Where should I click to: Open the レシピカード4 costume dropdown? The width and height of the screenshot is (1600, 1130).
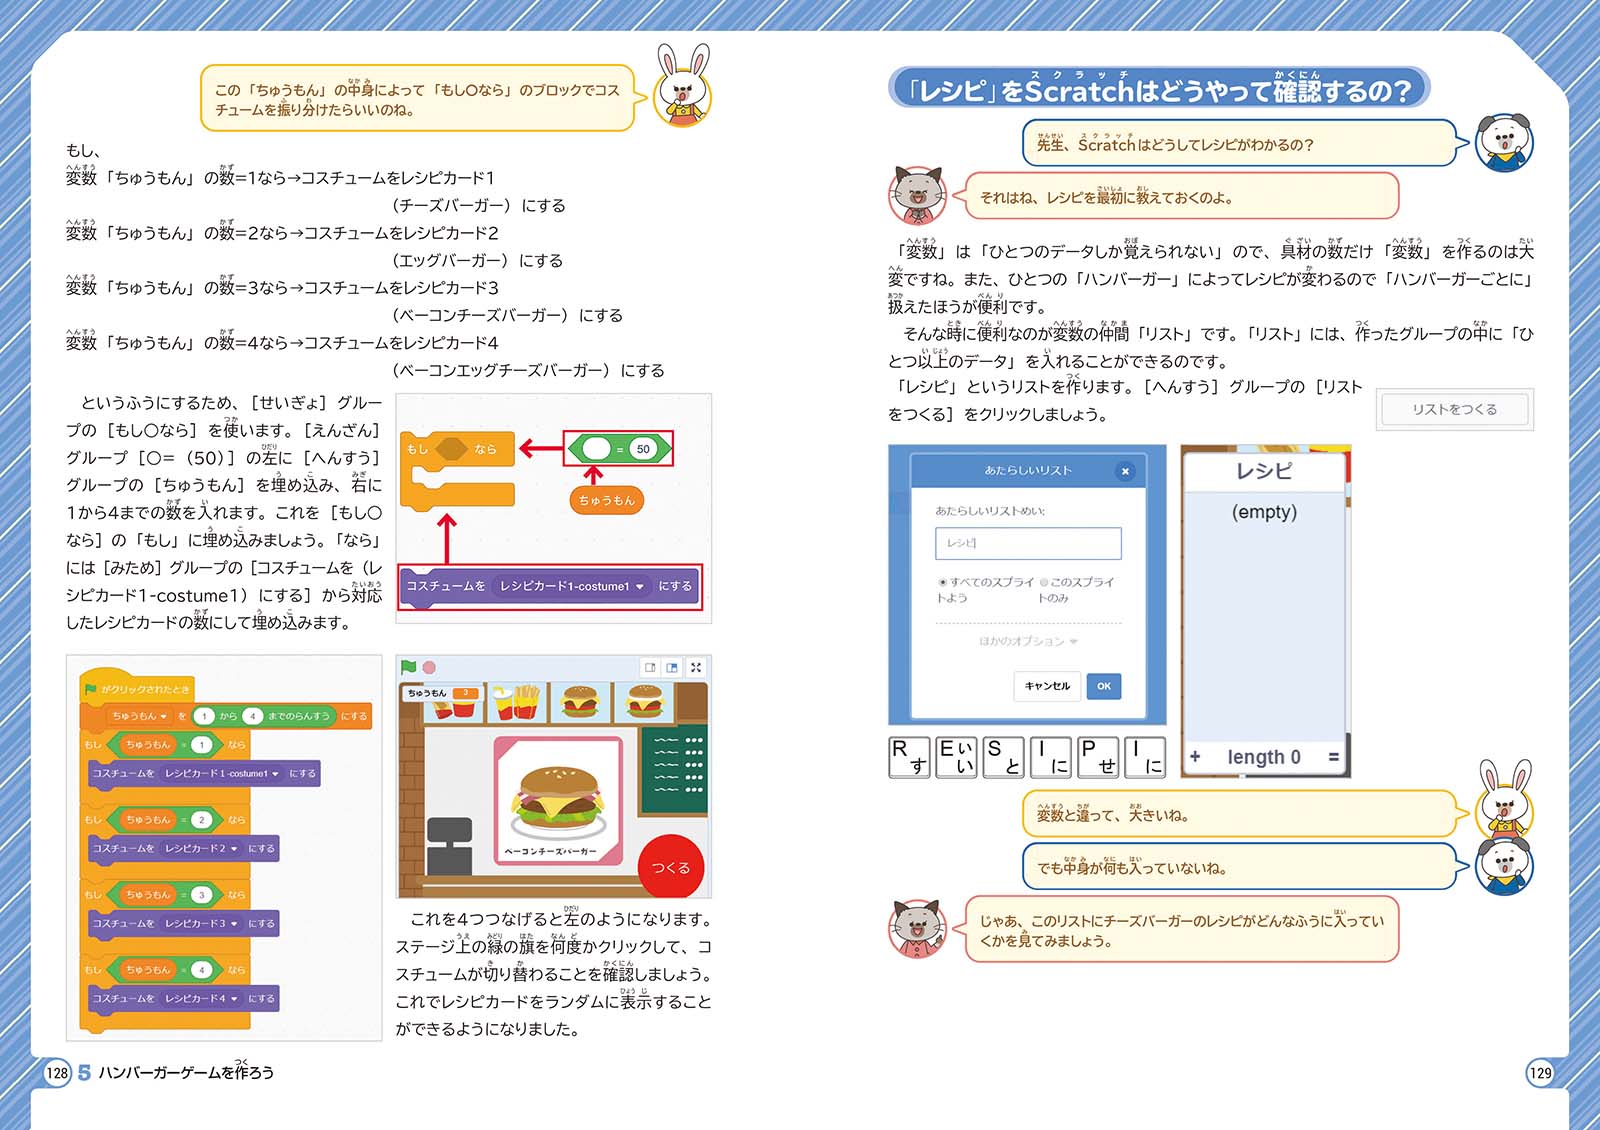click(201, 998)
